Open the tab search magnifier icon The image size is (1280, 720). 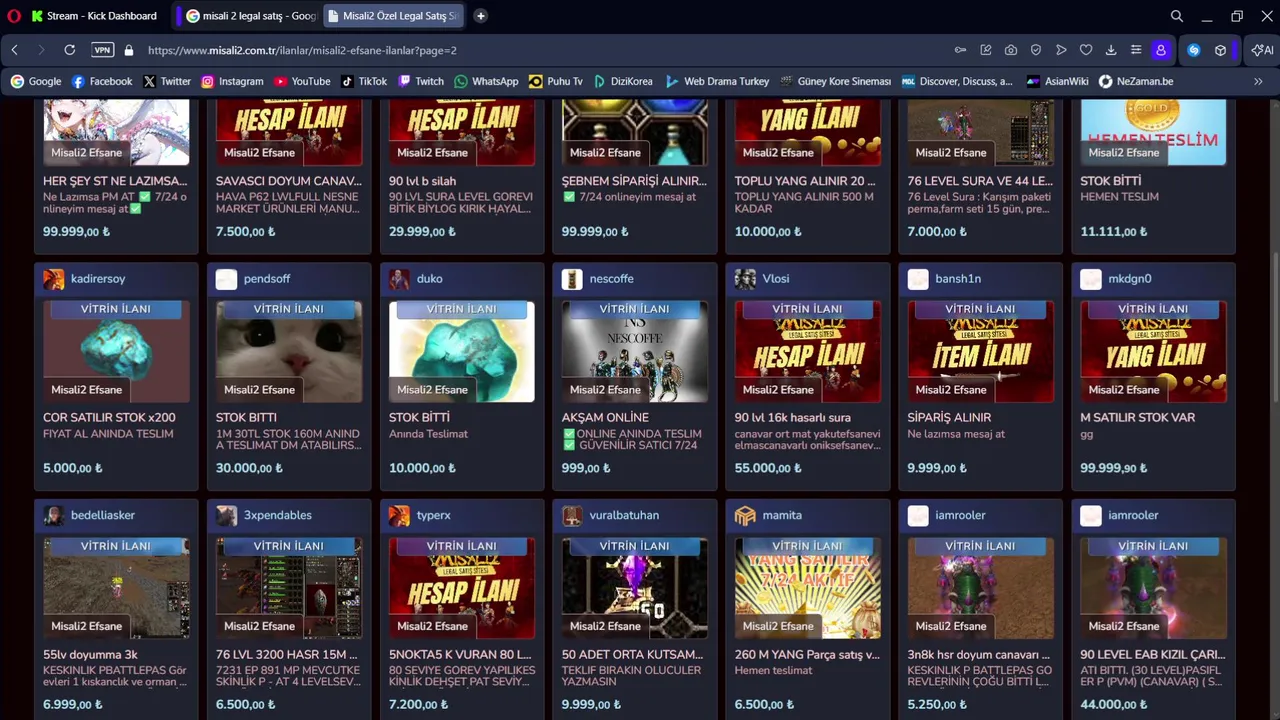(x=1177, y=16)
